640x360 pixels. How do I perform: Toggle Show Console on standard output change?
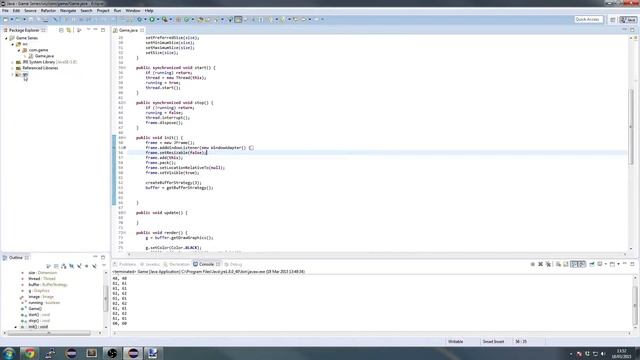click(574, 264)
